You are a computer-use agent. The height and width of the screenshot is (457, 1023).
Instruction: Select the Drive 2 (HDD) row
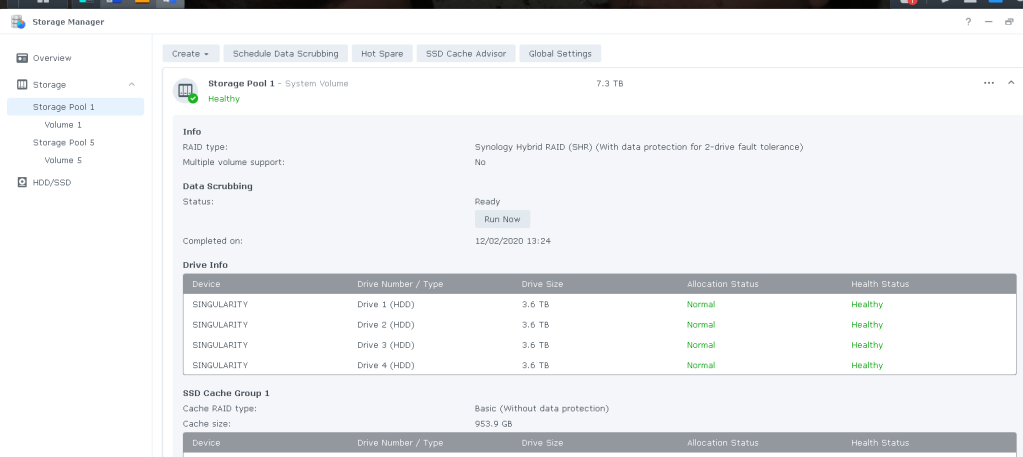click(x=600, y=324)
